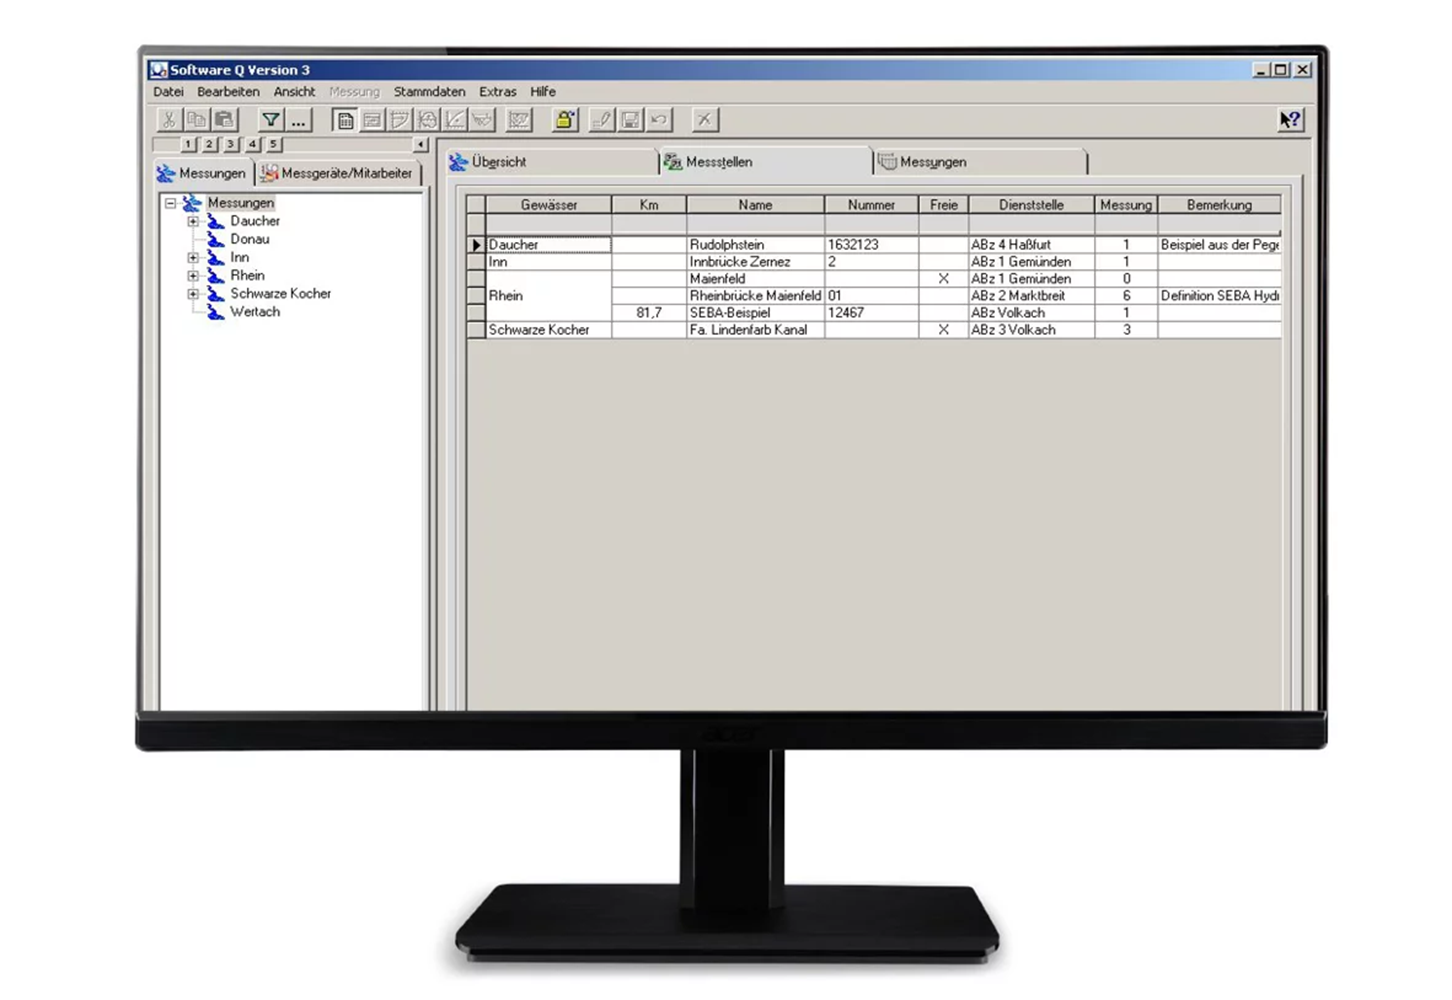Click level button 3 in outline bar
Image resolution: width=1452 pixels, height=1000 pixels.
(x=231, y=145)
